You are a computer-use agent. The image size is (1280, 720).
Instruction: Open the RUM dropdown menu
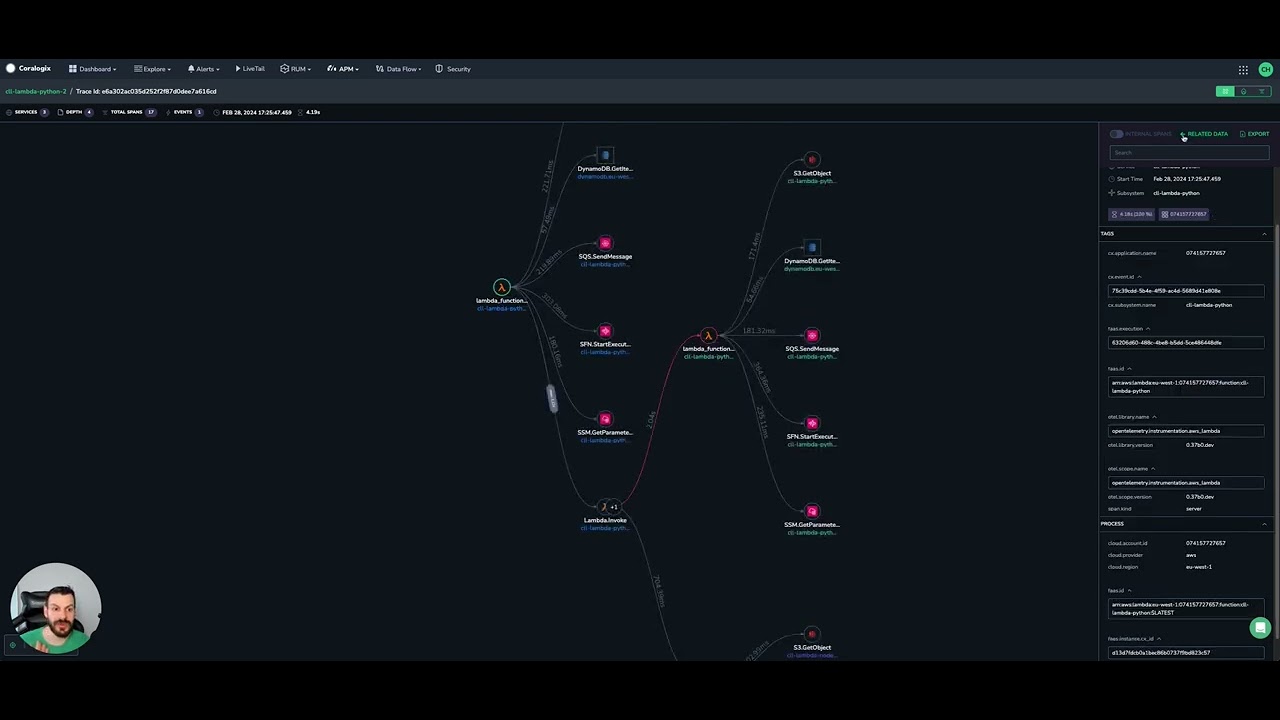[295, 69]
